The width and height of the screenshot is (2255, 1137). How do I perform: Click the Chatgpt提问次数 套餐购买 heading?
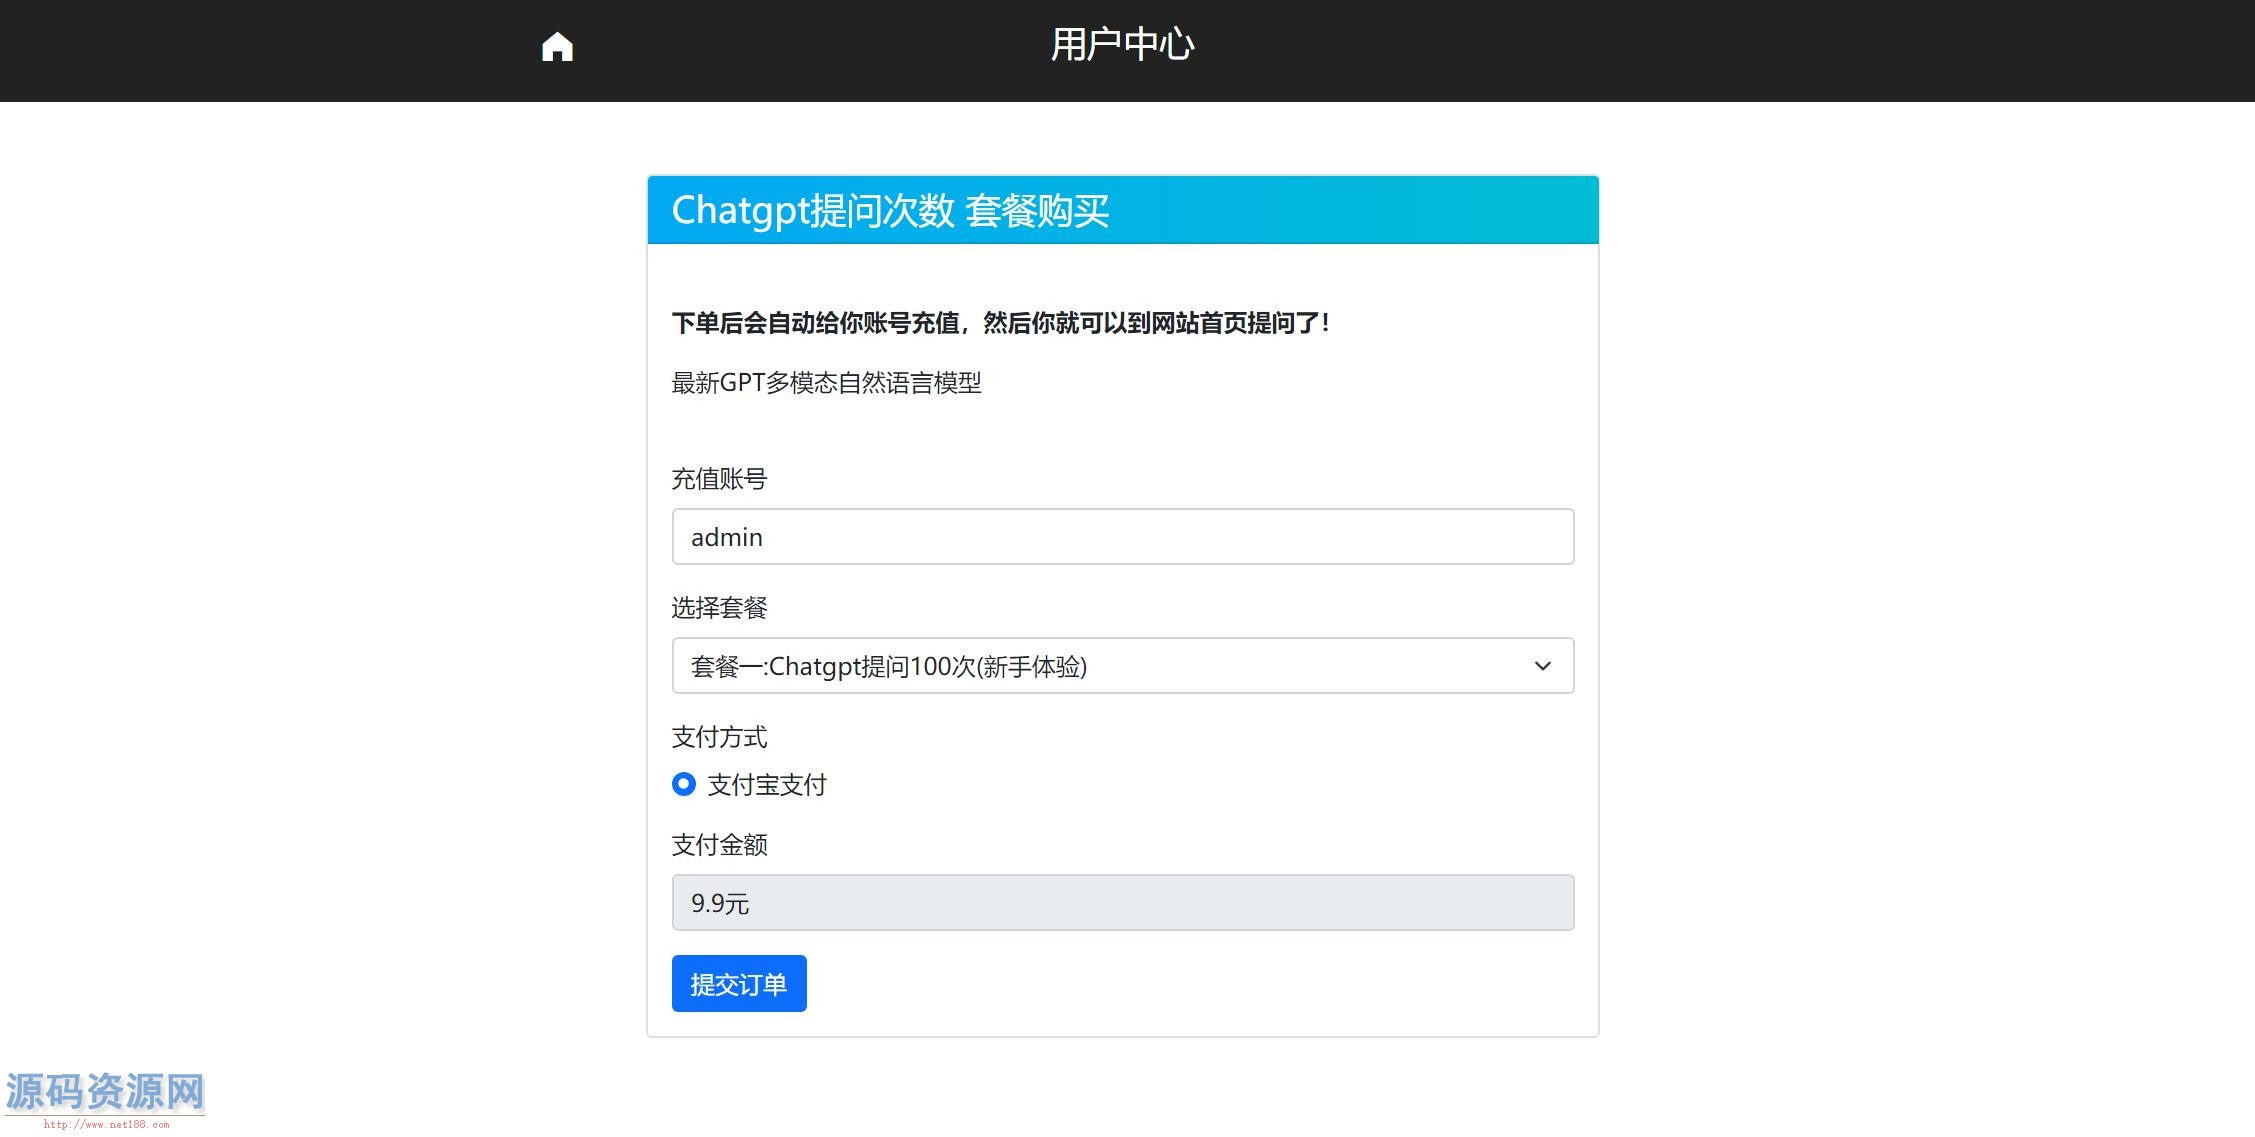point(890,211)
